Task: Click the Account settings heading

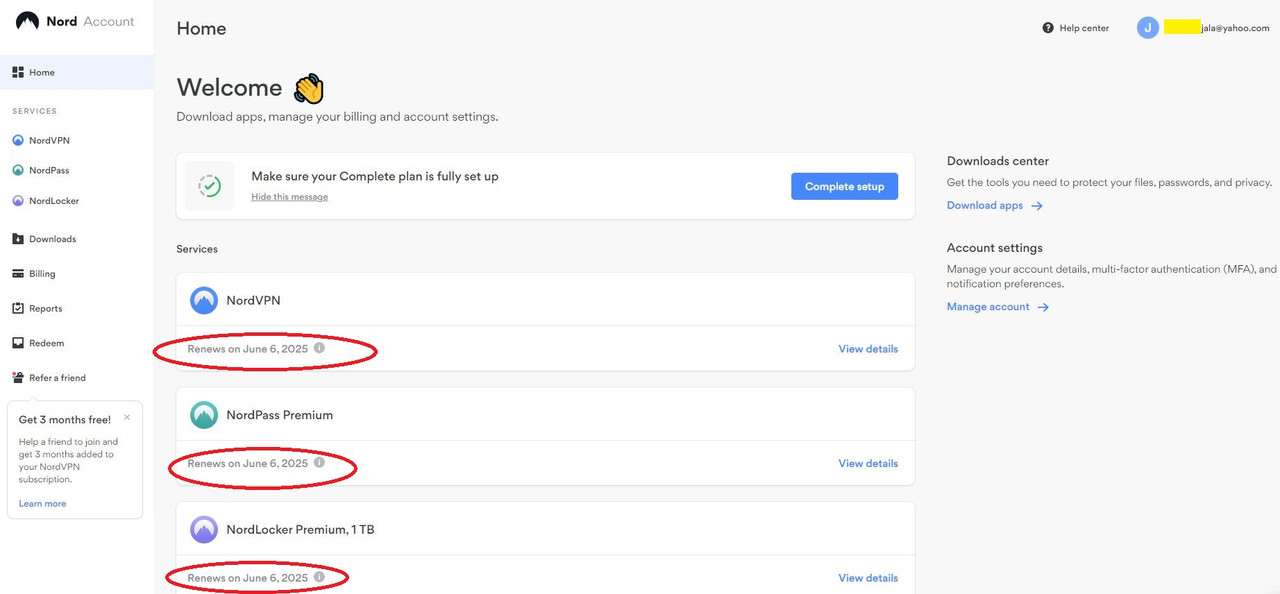Action: (x=995, y=248)
